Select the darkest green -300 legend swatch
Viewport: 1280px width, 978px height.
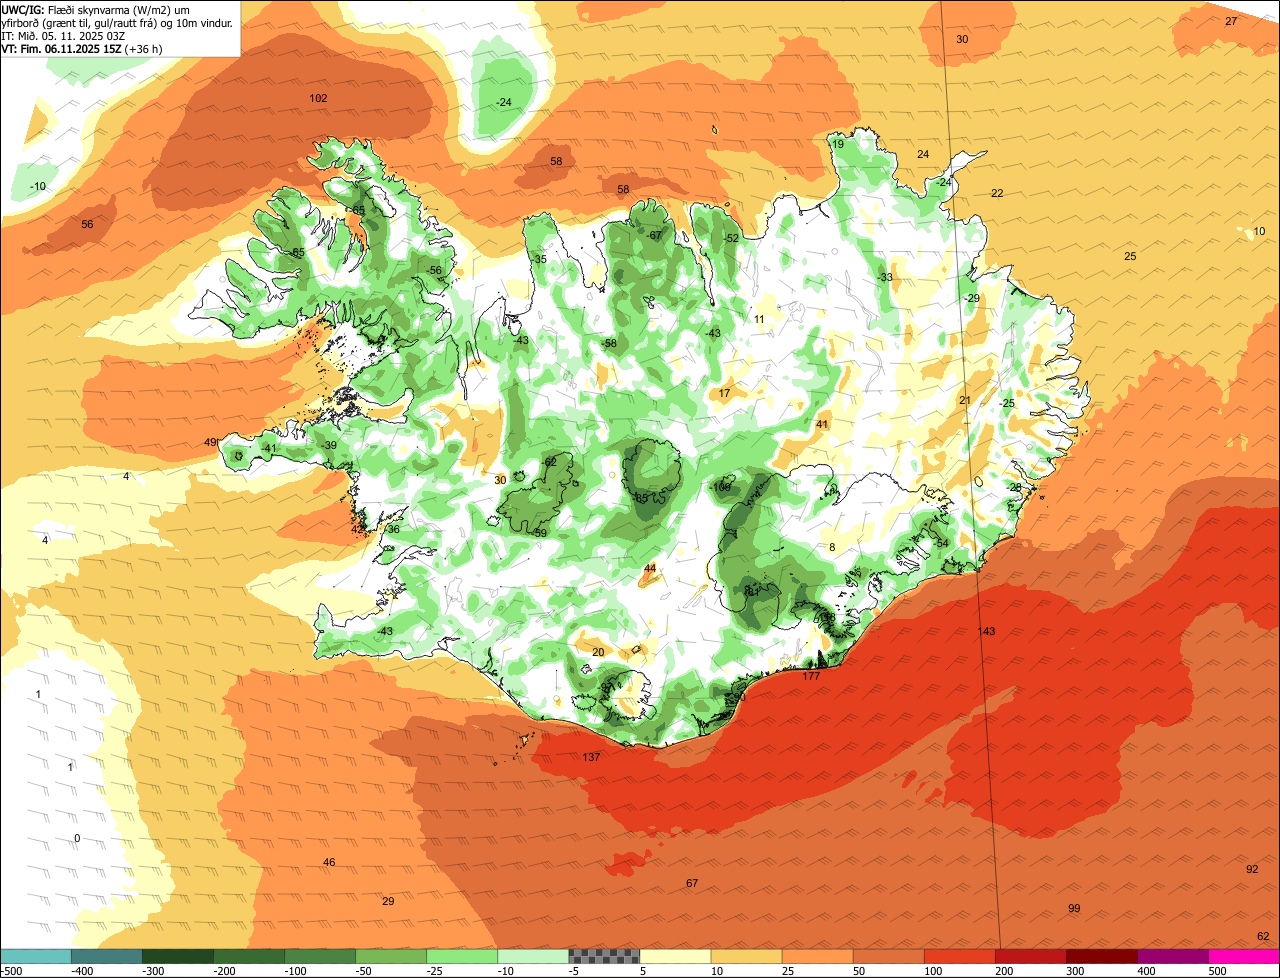pos(178,956)
